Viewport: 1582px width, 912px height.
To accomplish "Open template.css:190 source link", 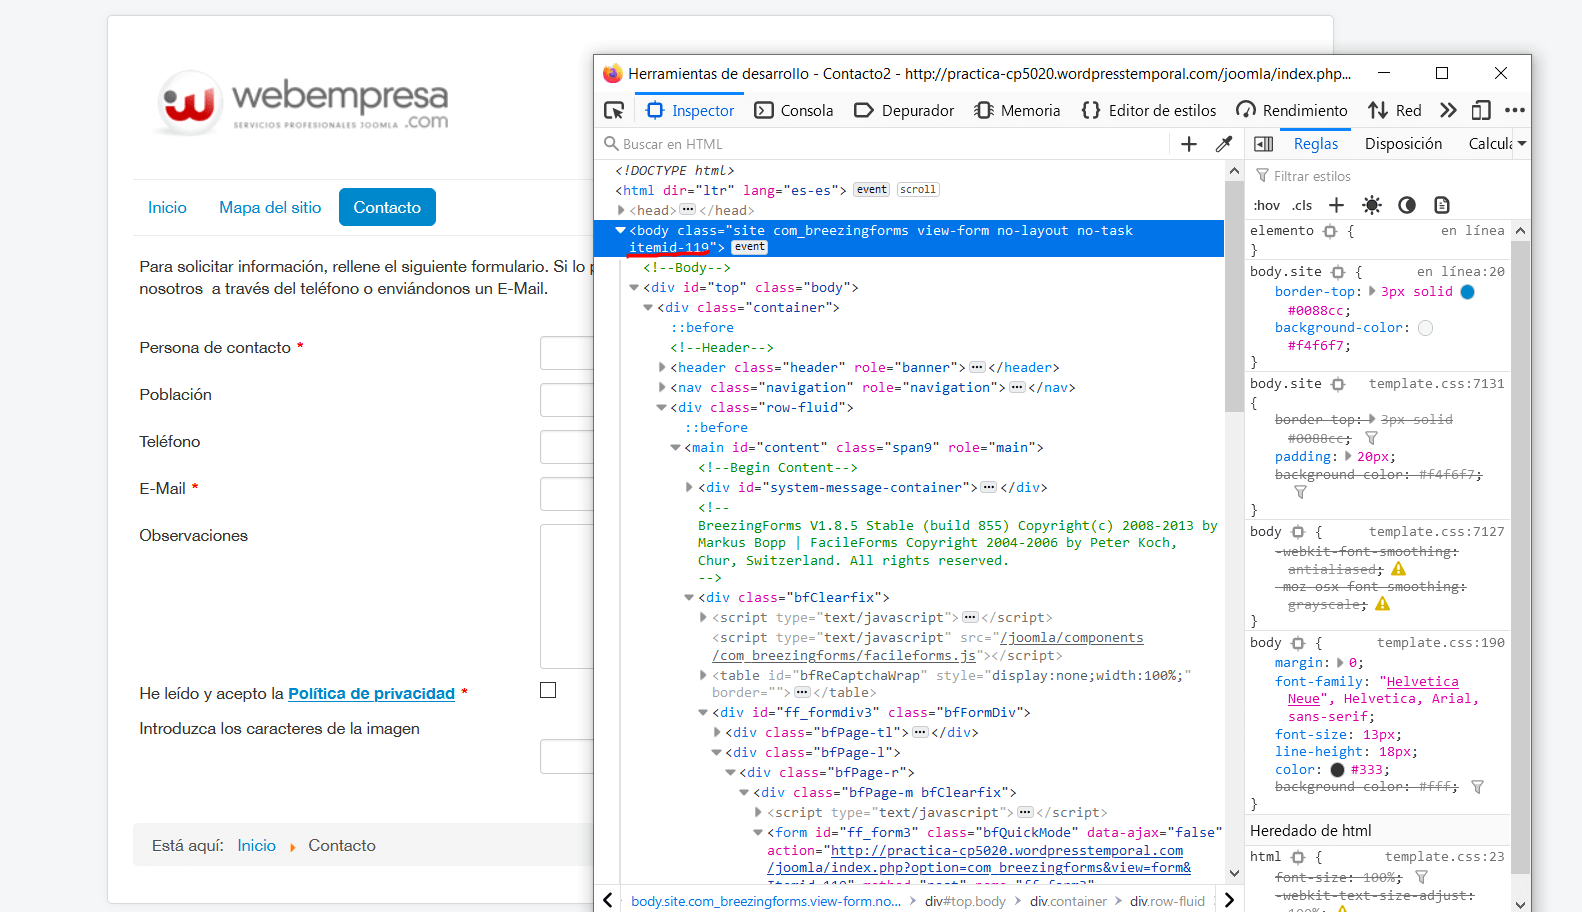I will tap(1440, 643).
